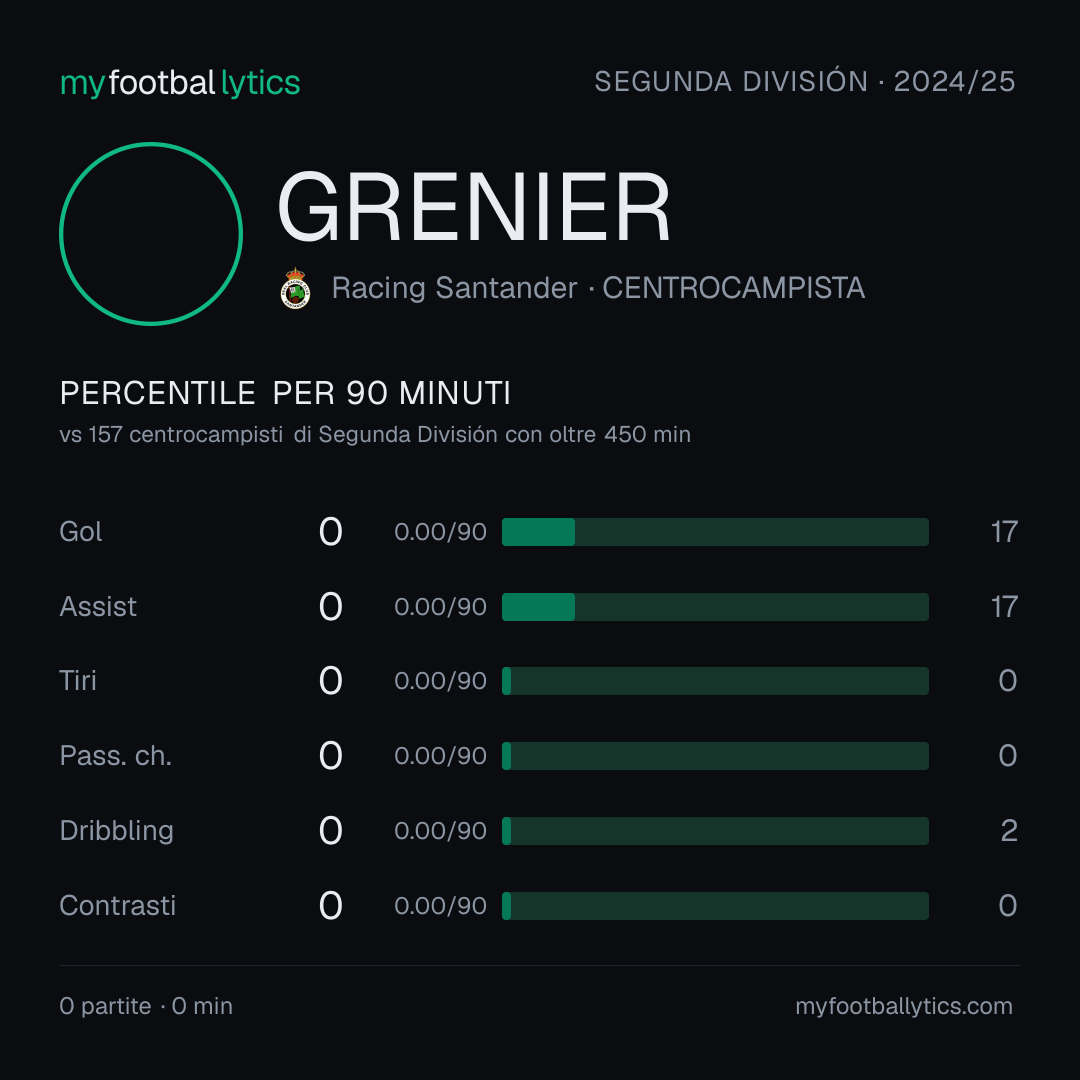Open the myfootballytics.com footer link

click(904, 1006)
